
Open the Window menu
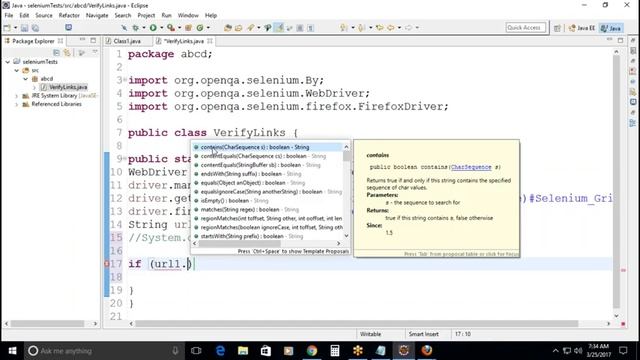(x=188, y=16)
